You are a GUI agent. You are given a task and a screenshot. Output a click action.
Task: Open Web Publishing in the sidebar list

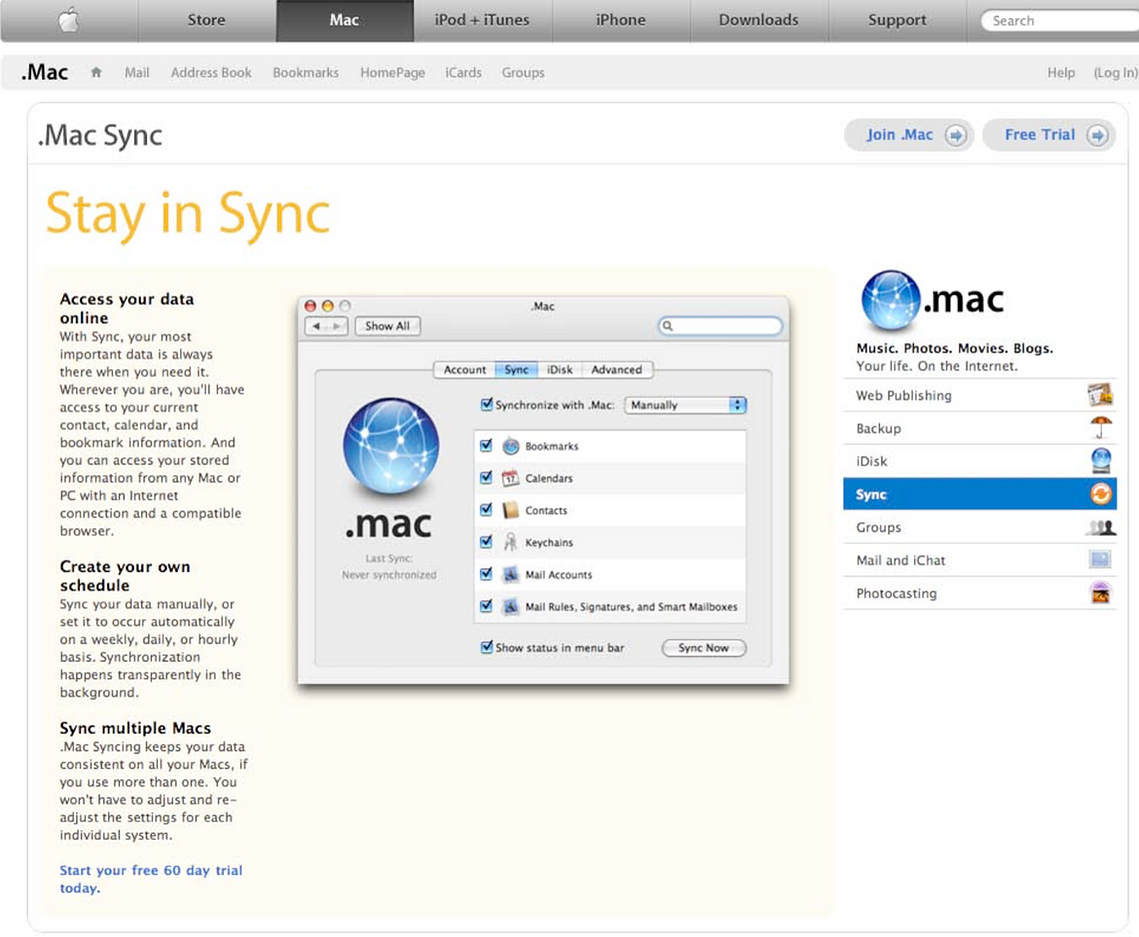point(979,395)
